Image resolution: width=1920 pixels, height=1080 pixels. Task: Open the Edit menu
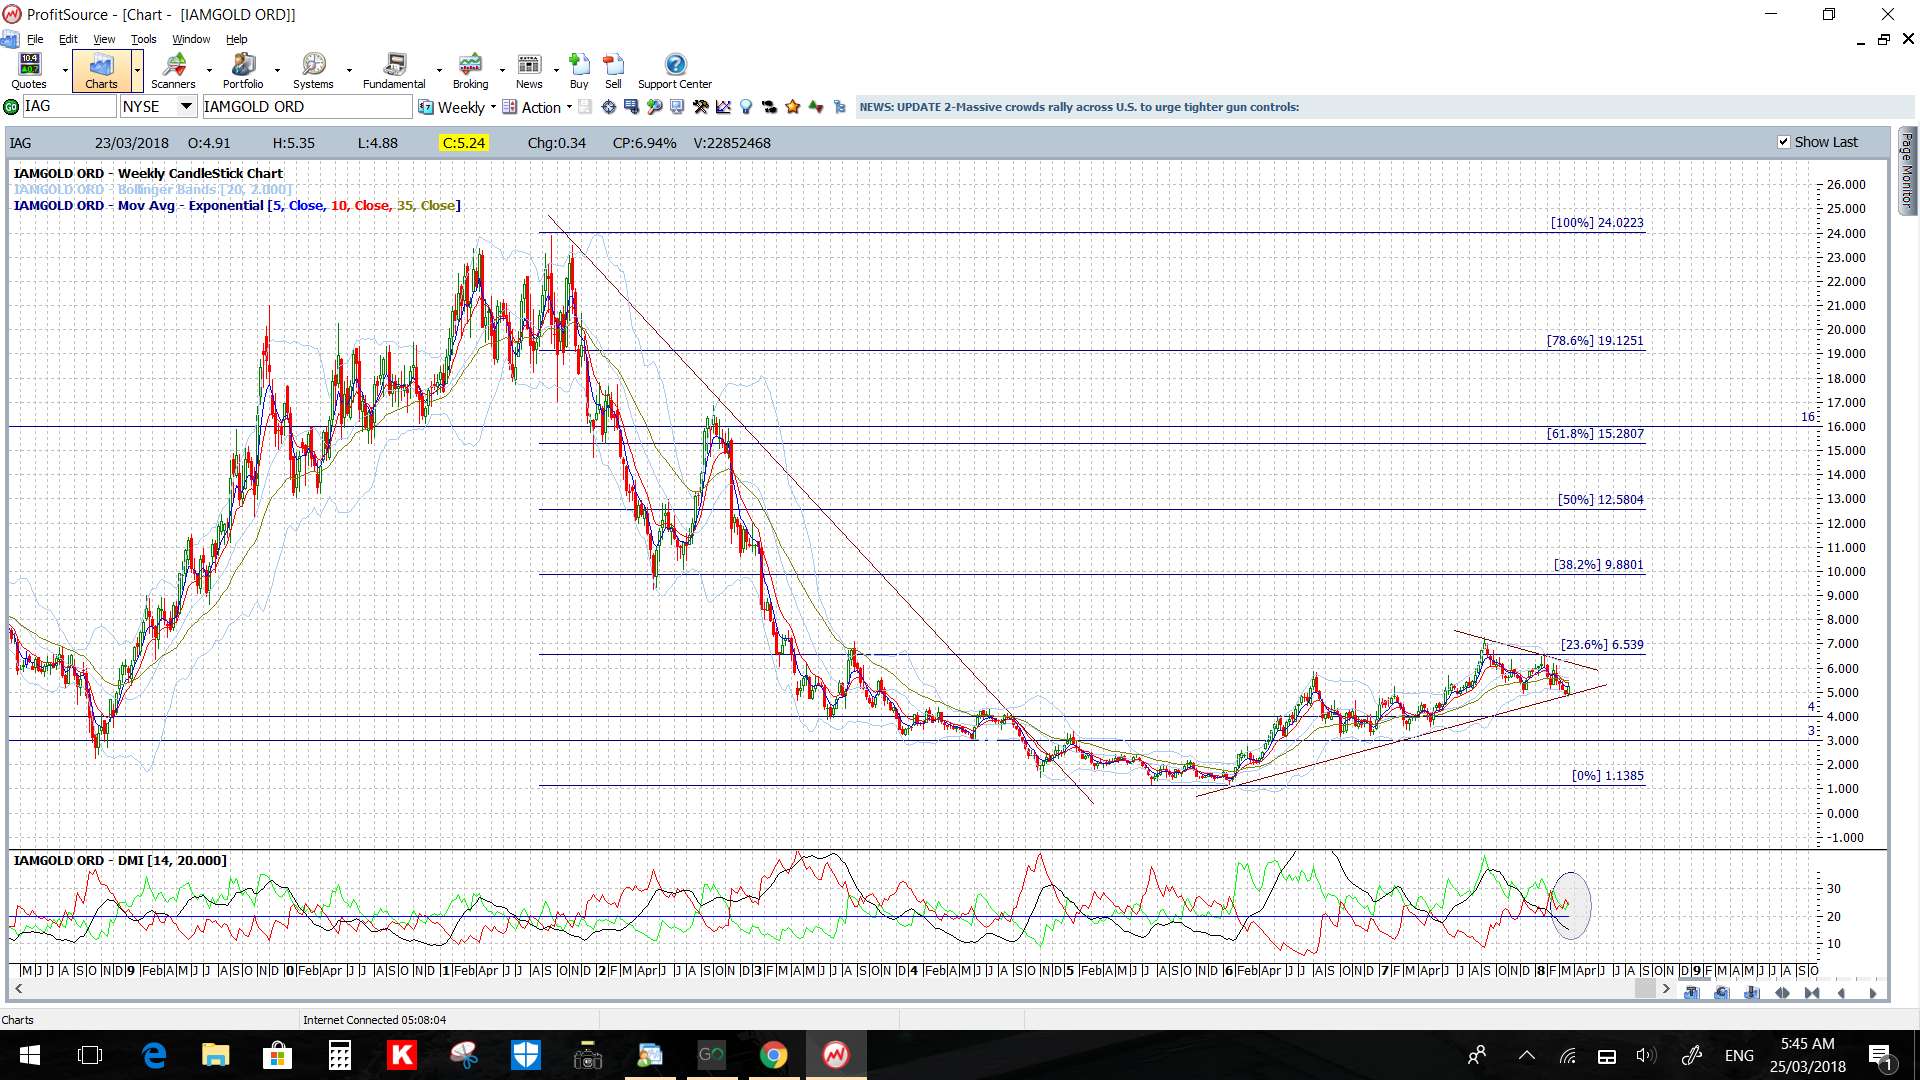click(68, 39)
